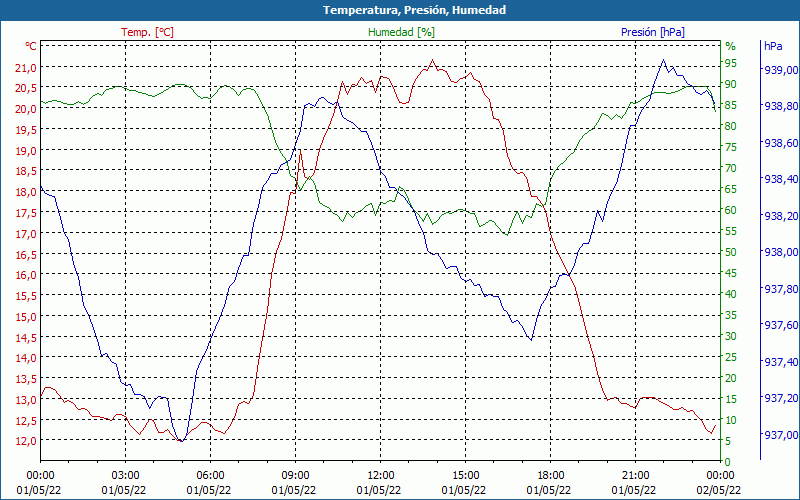Select the blue 'Presión [hPa]' legend label
Screen dimensions: 800x500
tap(653, 32)
